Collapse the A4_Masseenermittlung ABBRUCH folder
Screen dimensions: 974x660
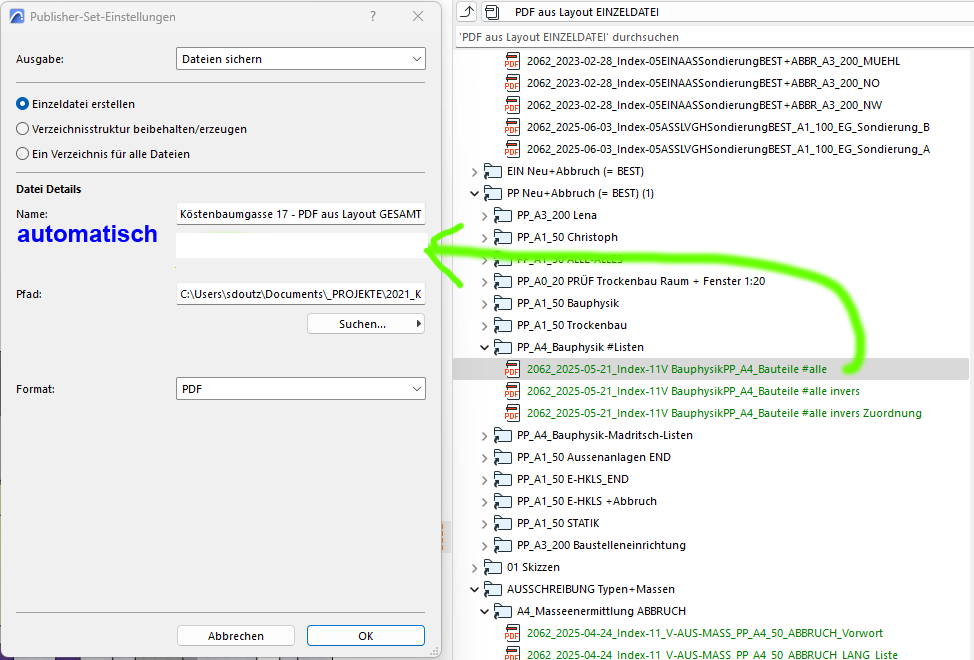pos(485,611)
